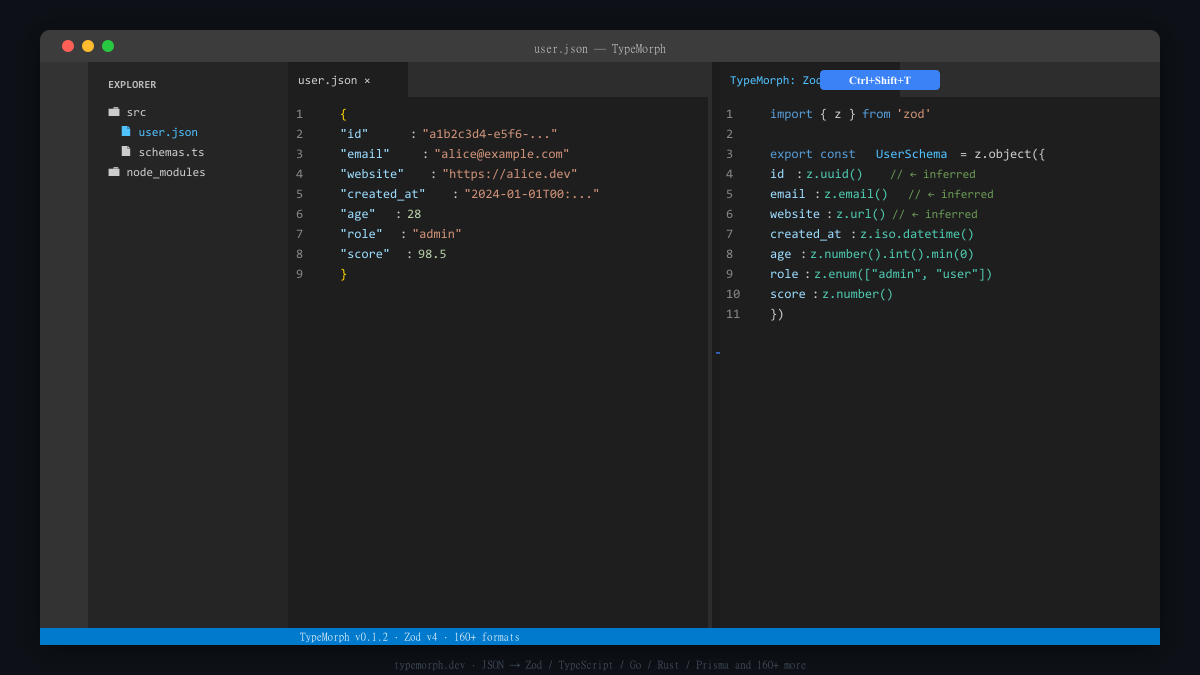The height and width of the screenshot is (675, 1200).
Task: Click the yellow minimize window button
Action: [88, 46]
